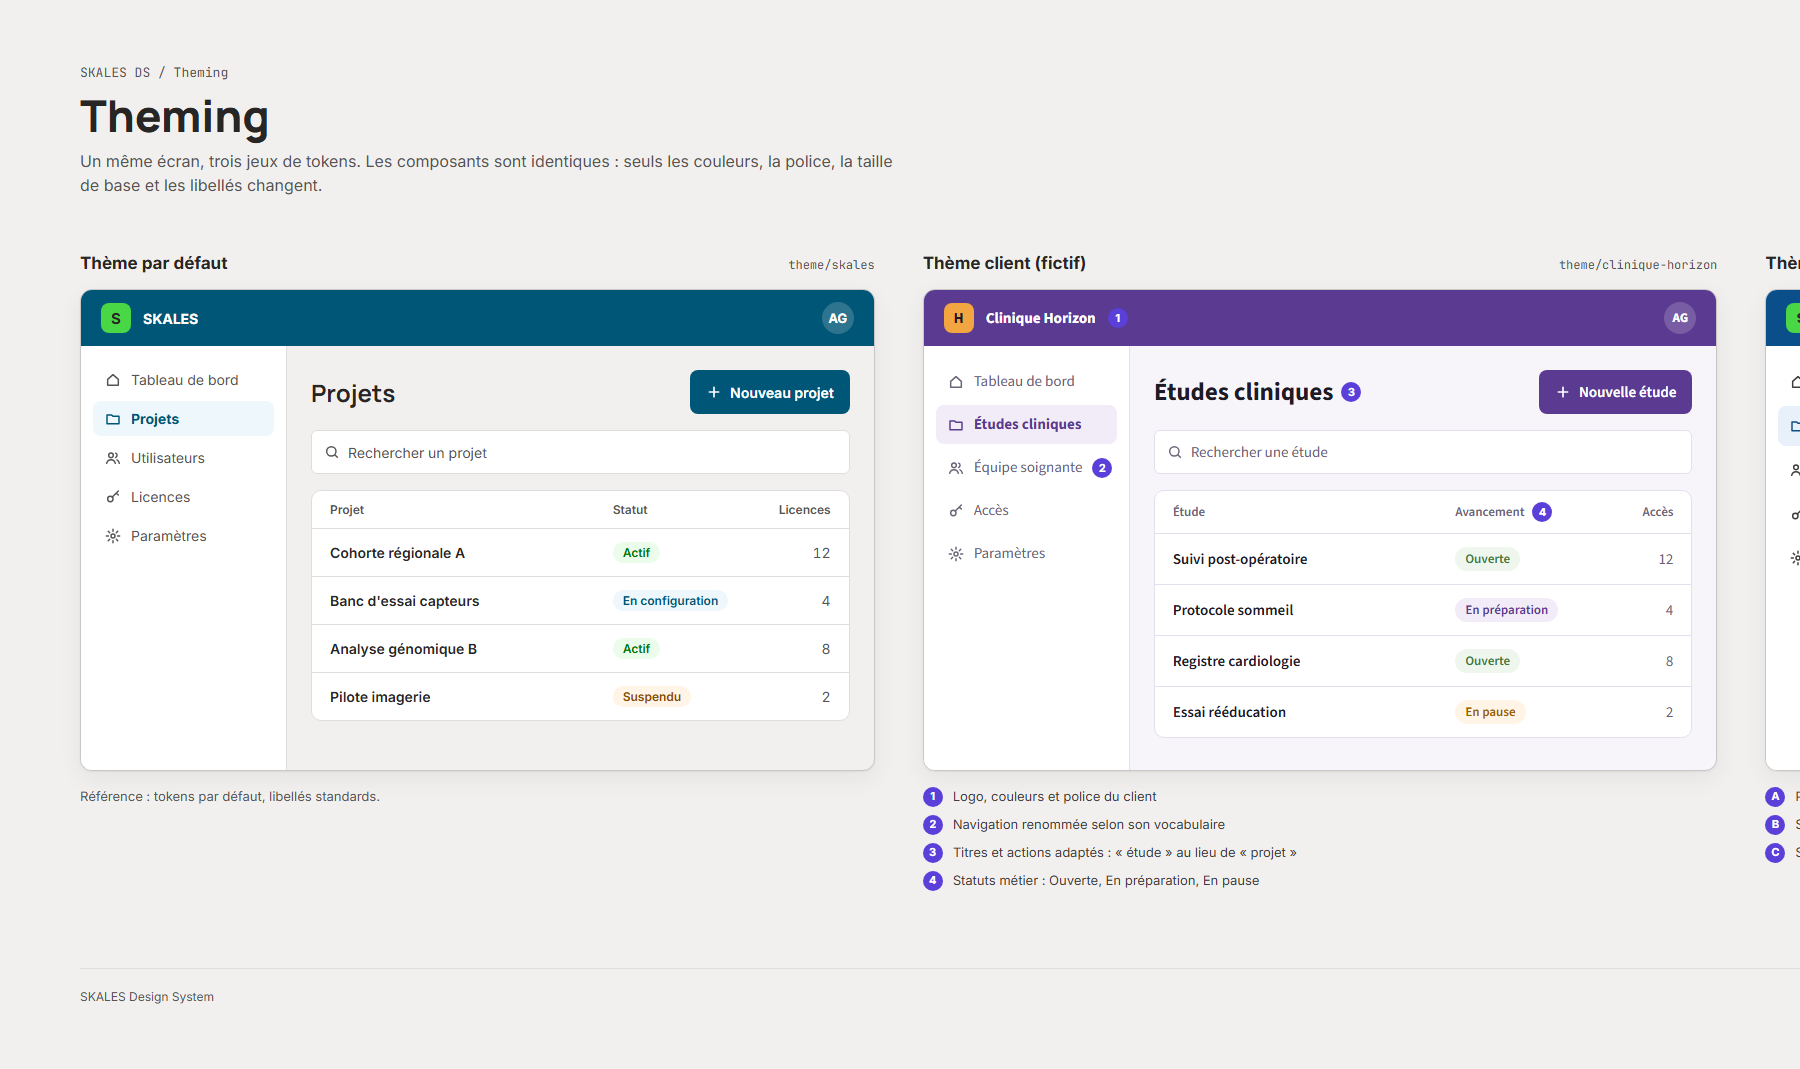This screenshot has width=1800, height=1069.
Task: Click the Suspendu status badge
Action: tap(652, 697)
